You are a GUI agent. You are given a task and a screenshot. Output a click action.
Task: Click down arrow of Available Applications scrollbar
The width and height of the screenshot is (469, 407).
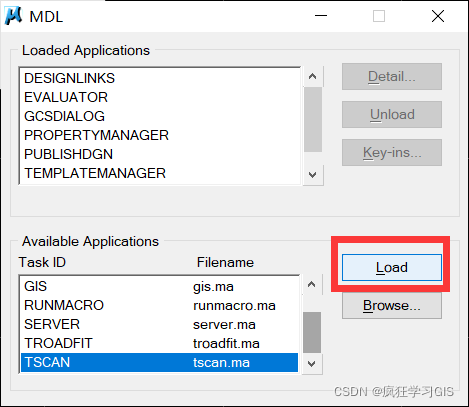[312, 363]
